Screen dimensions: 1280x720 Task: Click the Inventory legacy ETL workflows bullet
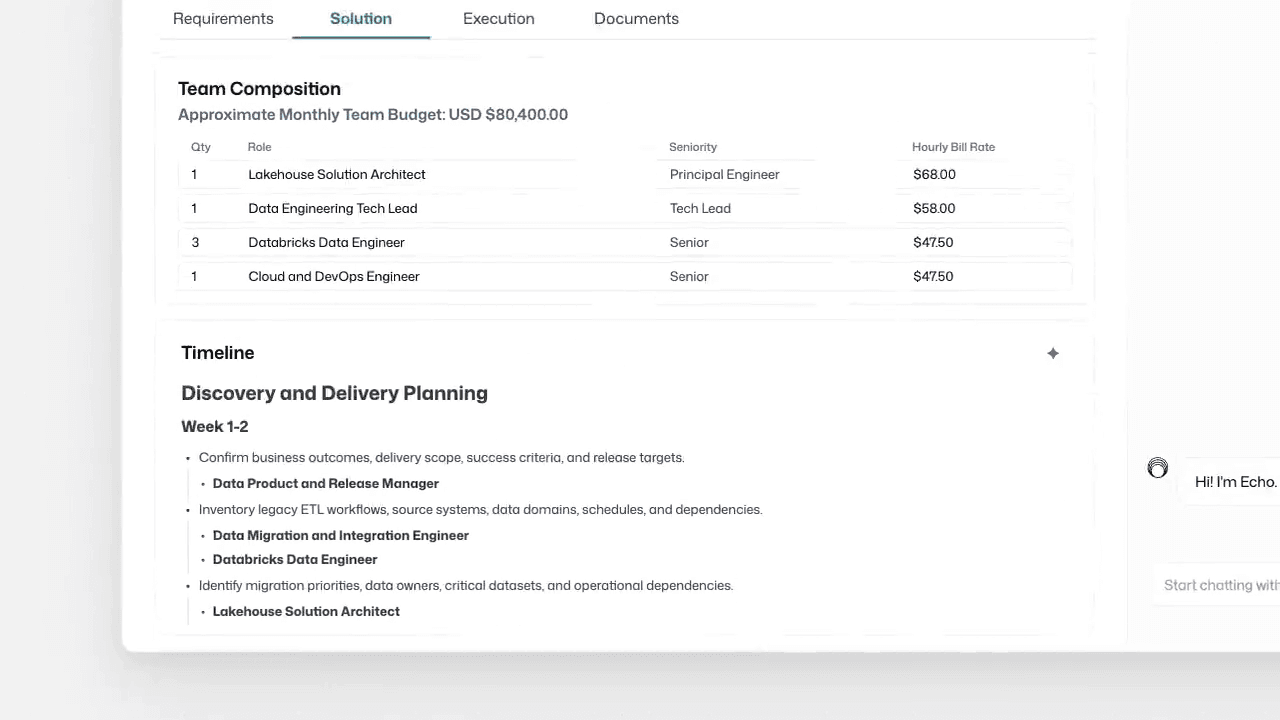click(480, 510)
